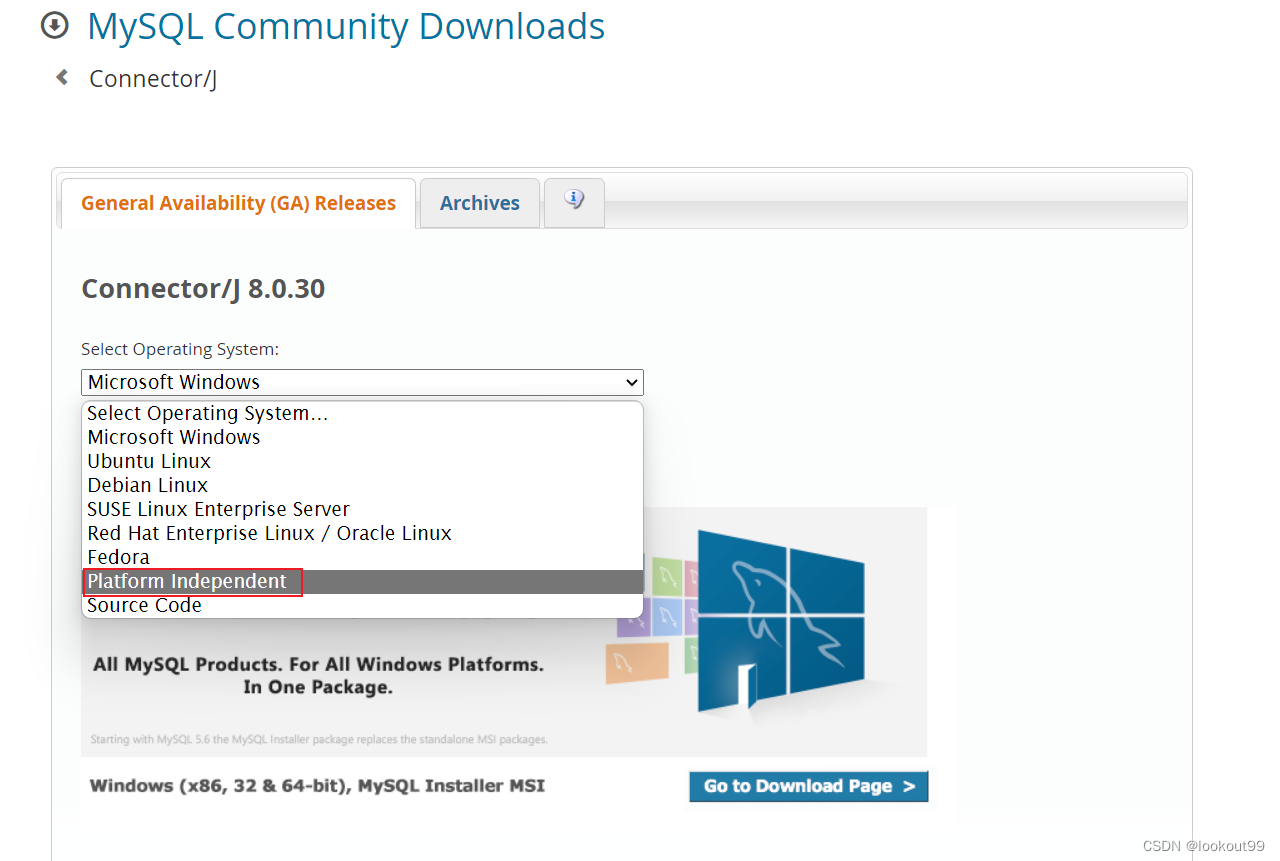Click the Windows (x86, 32 & 64-bit), MySQL Installer MSI text

click(317, 786)
